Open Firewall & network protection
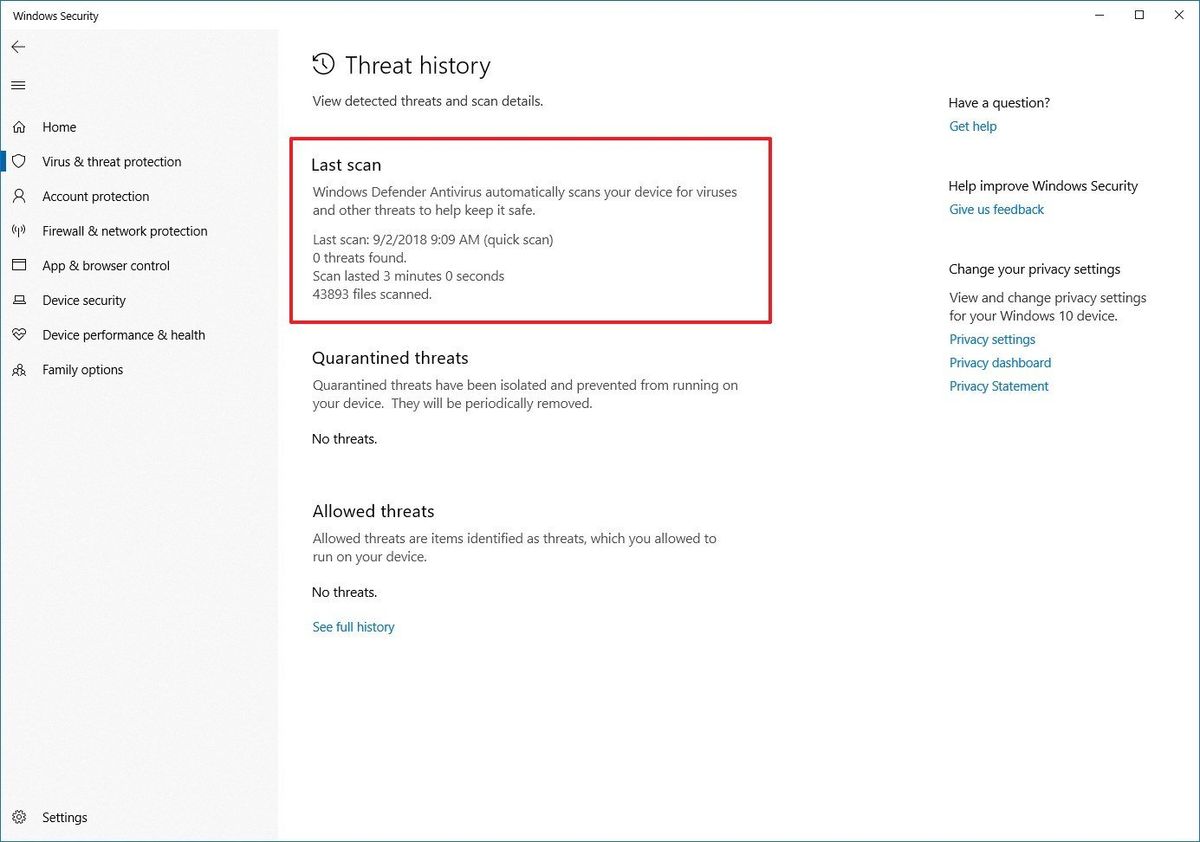This screenshot has width=1200, height=842. tap(123, 231)
